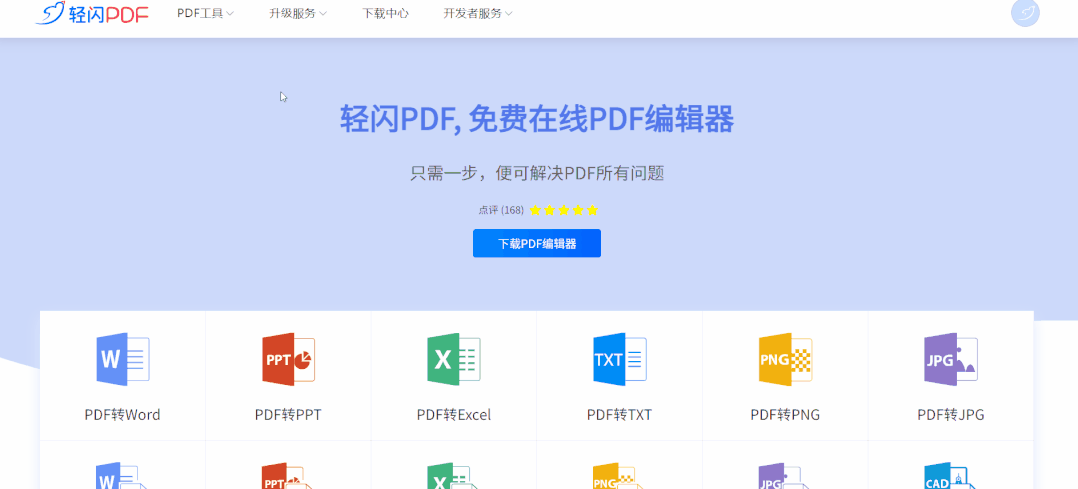Select the PDF转JPG purple icon
1078x489 pixels.
pos(951,359)
